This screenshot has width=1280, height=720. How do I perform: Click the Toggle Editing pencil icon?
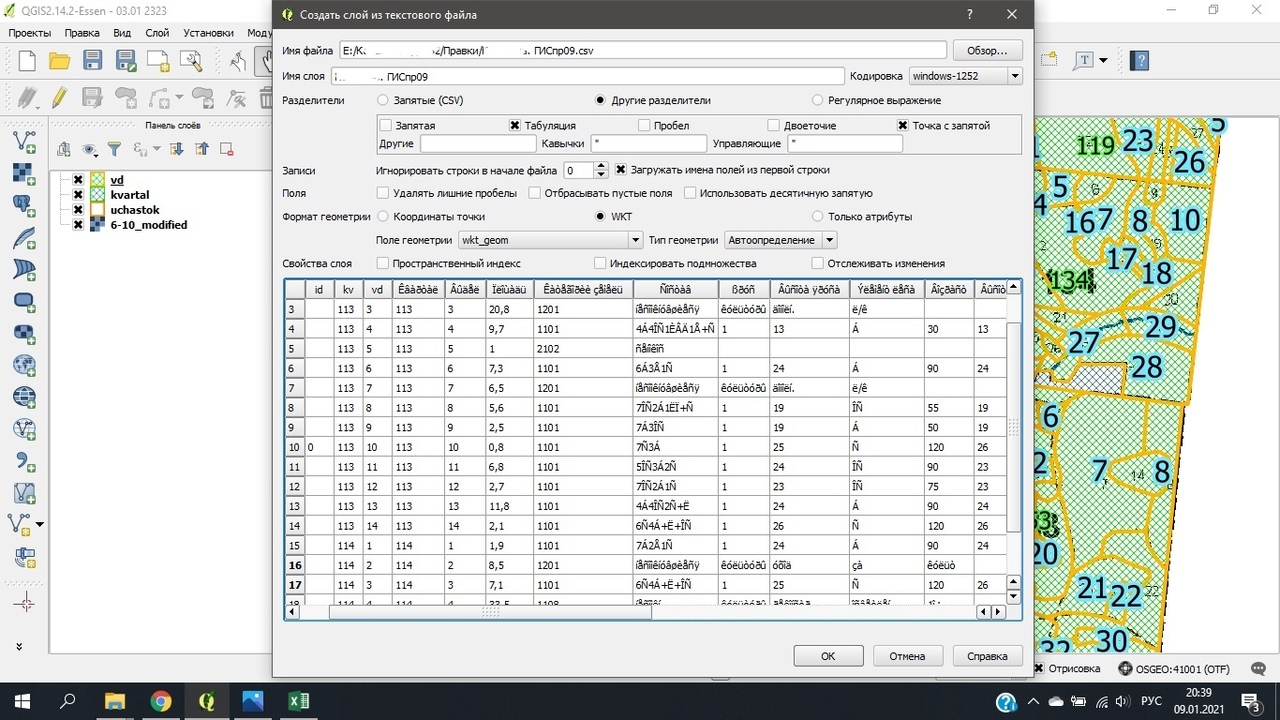(x=59, y=98)
